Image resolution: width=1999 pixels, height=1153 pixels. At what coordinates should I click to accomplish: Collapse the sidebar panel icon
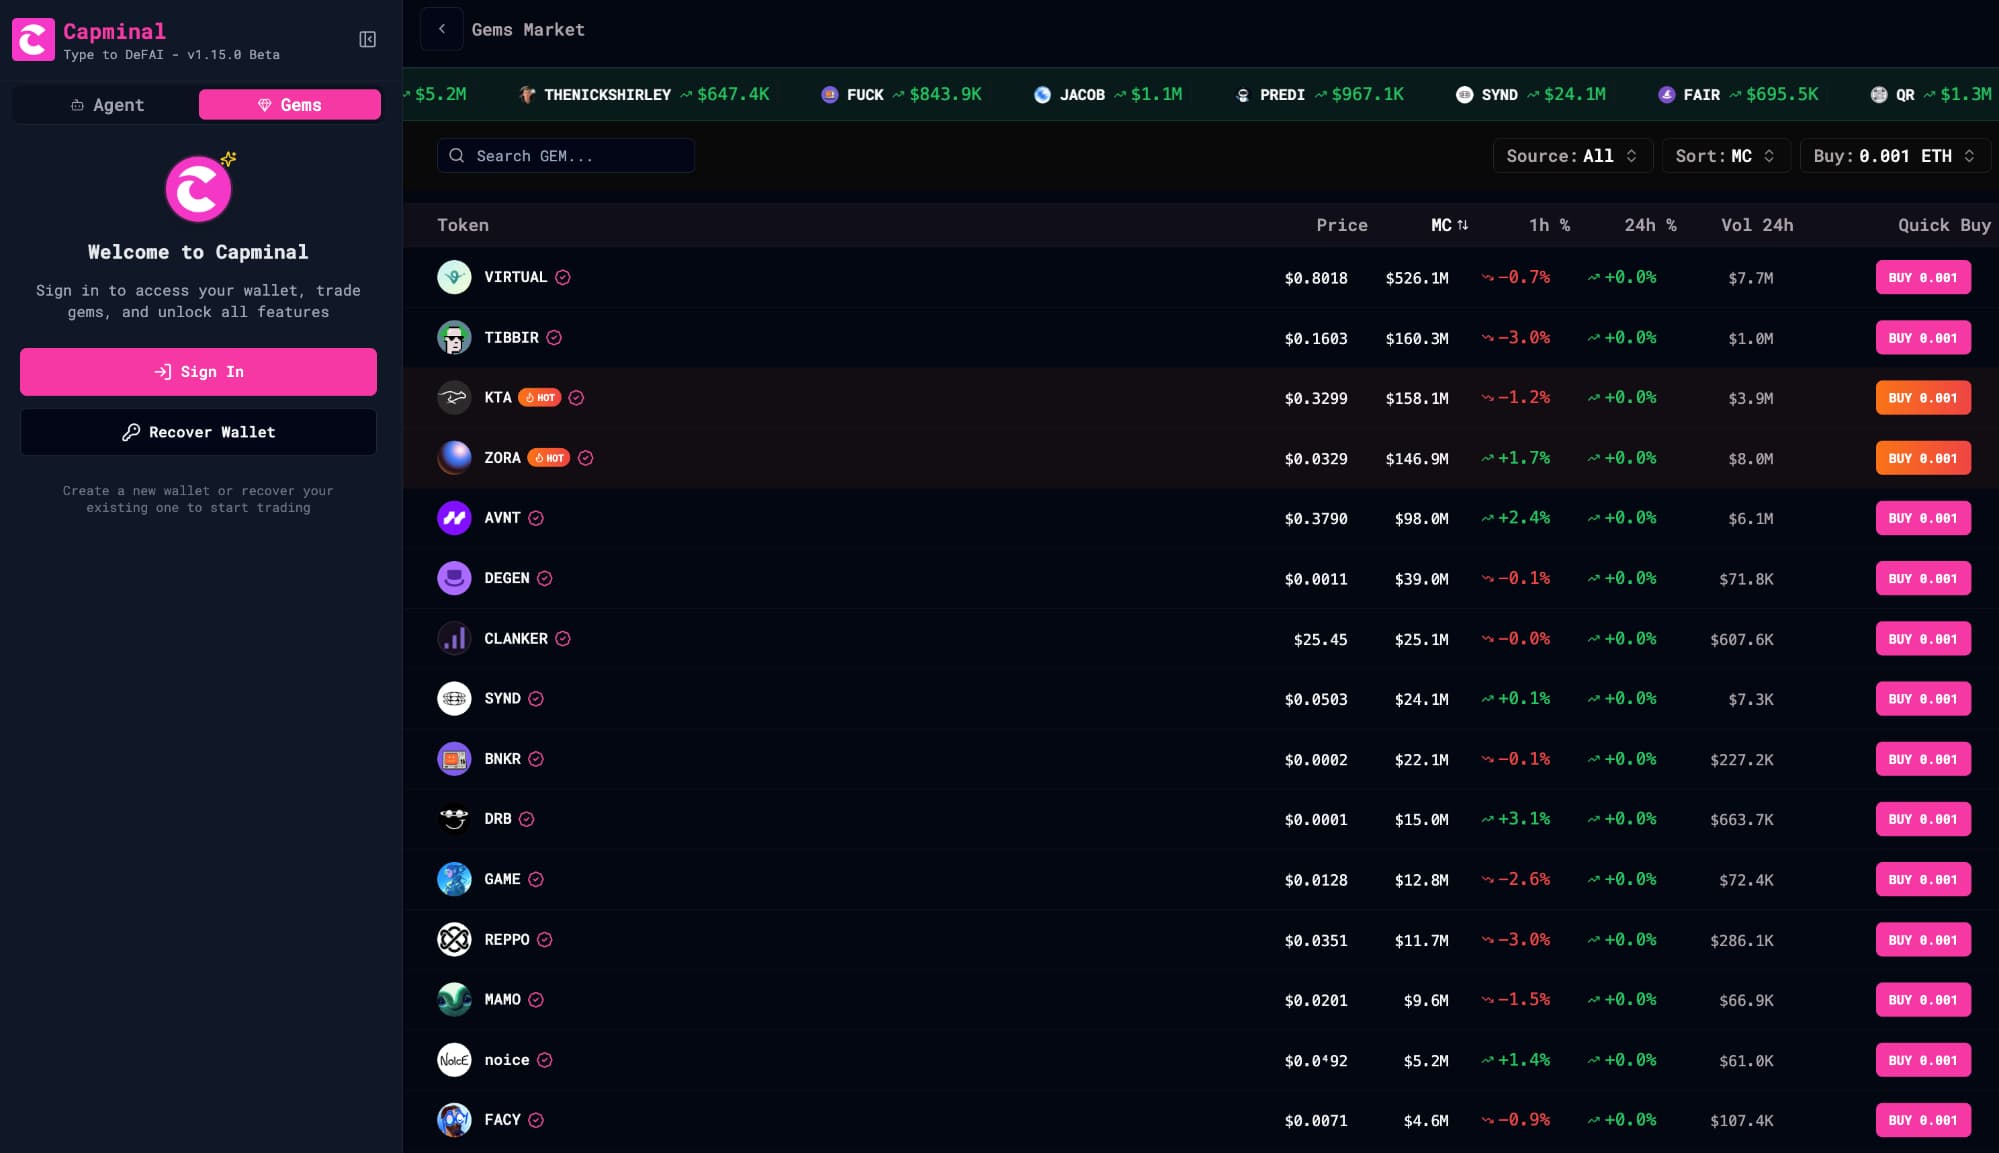(367, 39)
